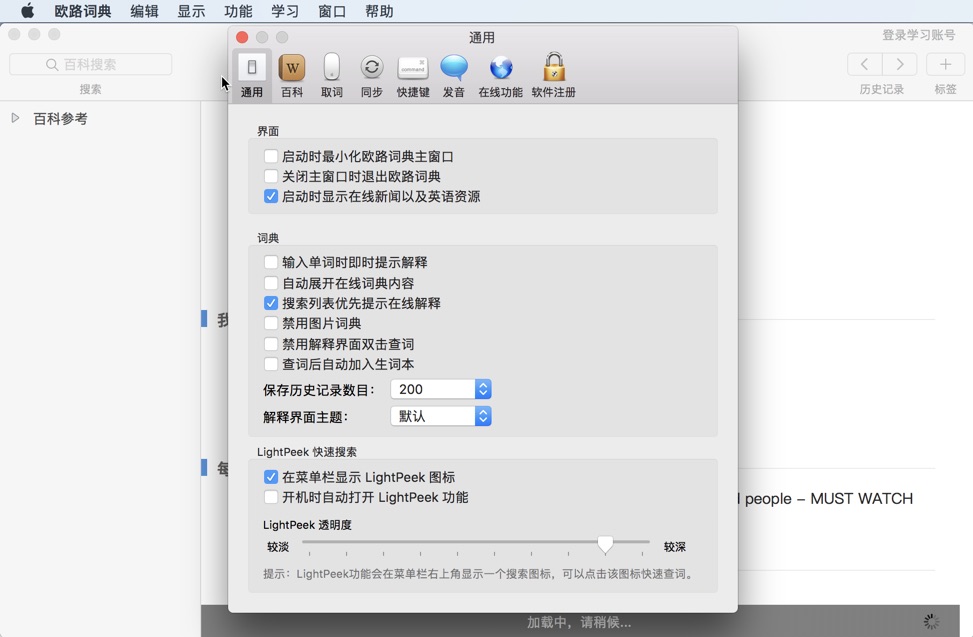
Task: Click the 较淡 slider label
Action: coord(278,546)
